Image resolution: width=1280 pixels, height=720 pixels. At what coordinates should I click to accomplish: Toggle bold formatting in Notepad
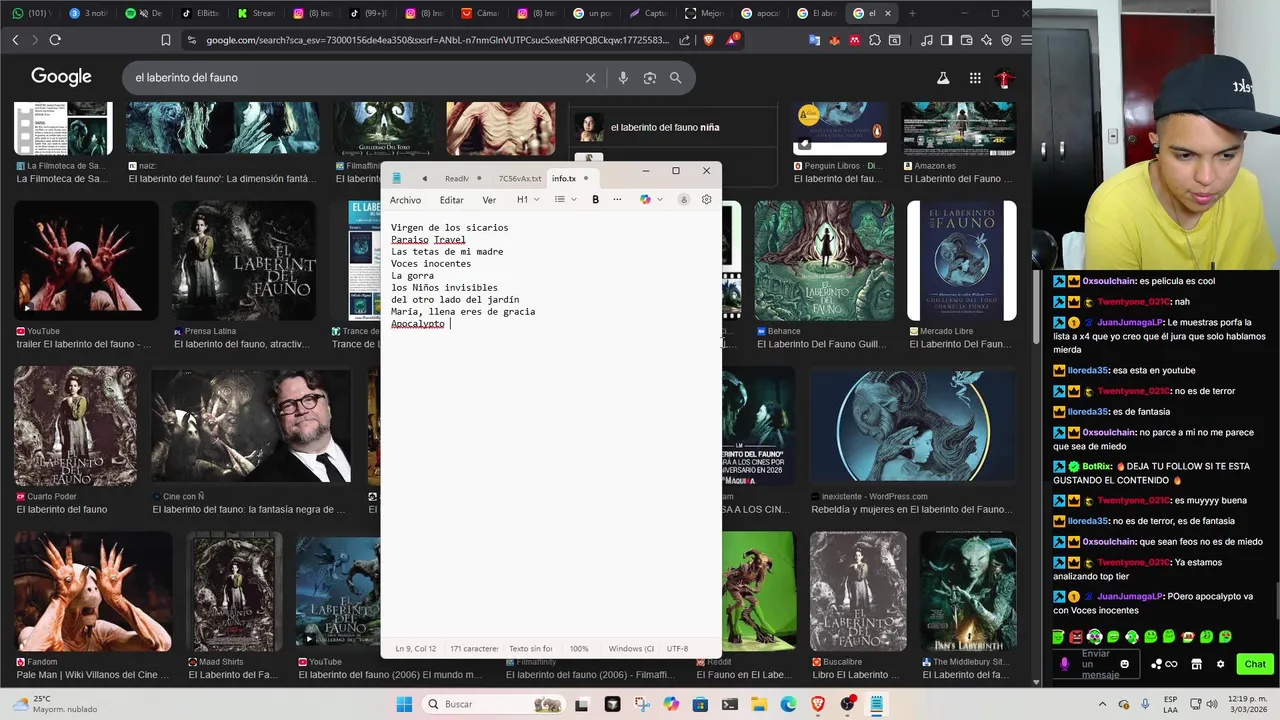(595, 200)
